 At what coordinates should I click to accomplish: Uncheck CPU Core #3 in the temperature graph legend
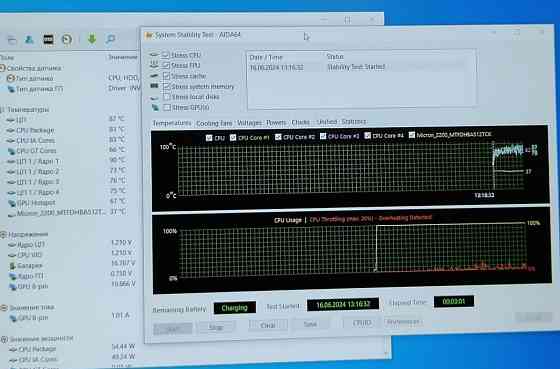click(323, 136)
